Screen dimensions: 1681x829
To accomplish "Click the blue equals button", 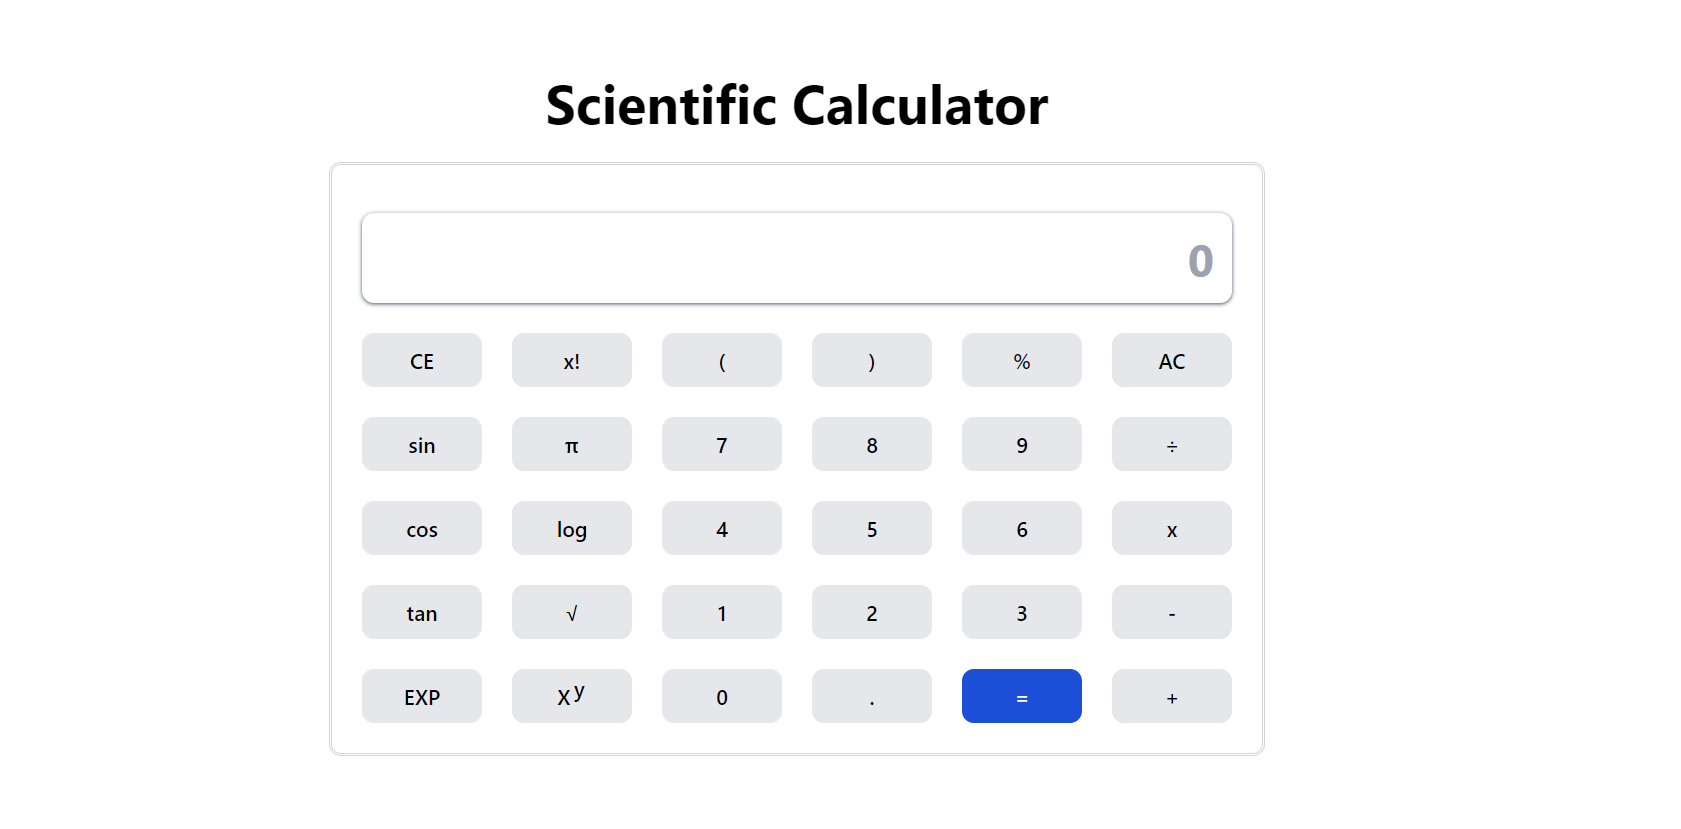I will (1022, 696).
